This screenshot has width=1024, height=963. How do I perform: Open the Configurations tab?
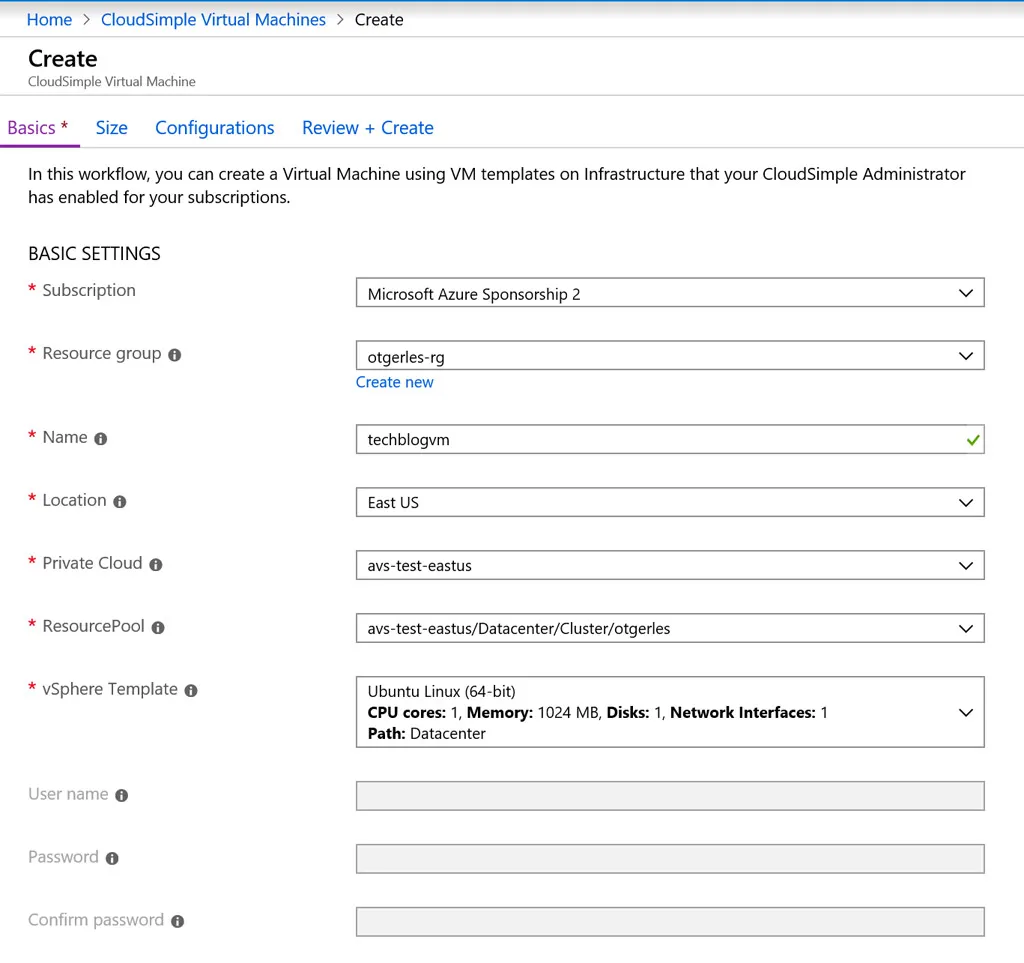(x=214, y=128)
